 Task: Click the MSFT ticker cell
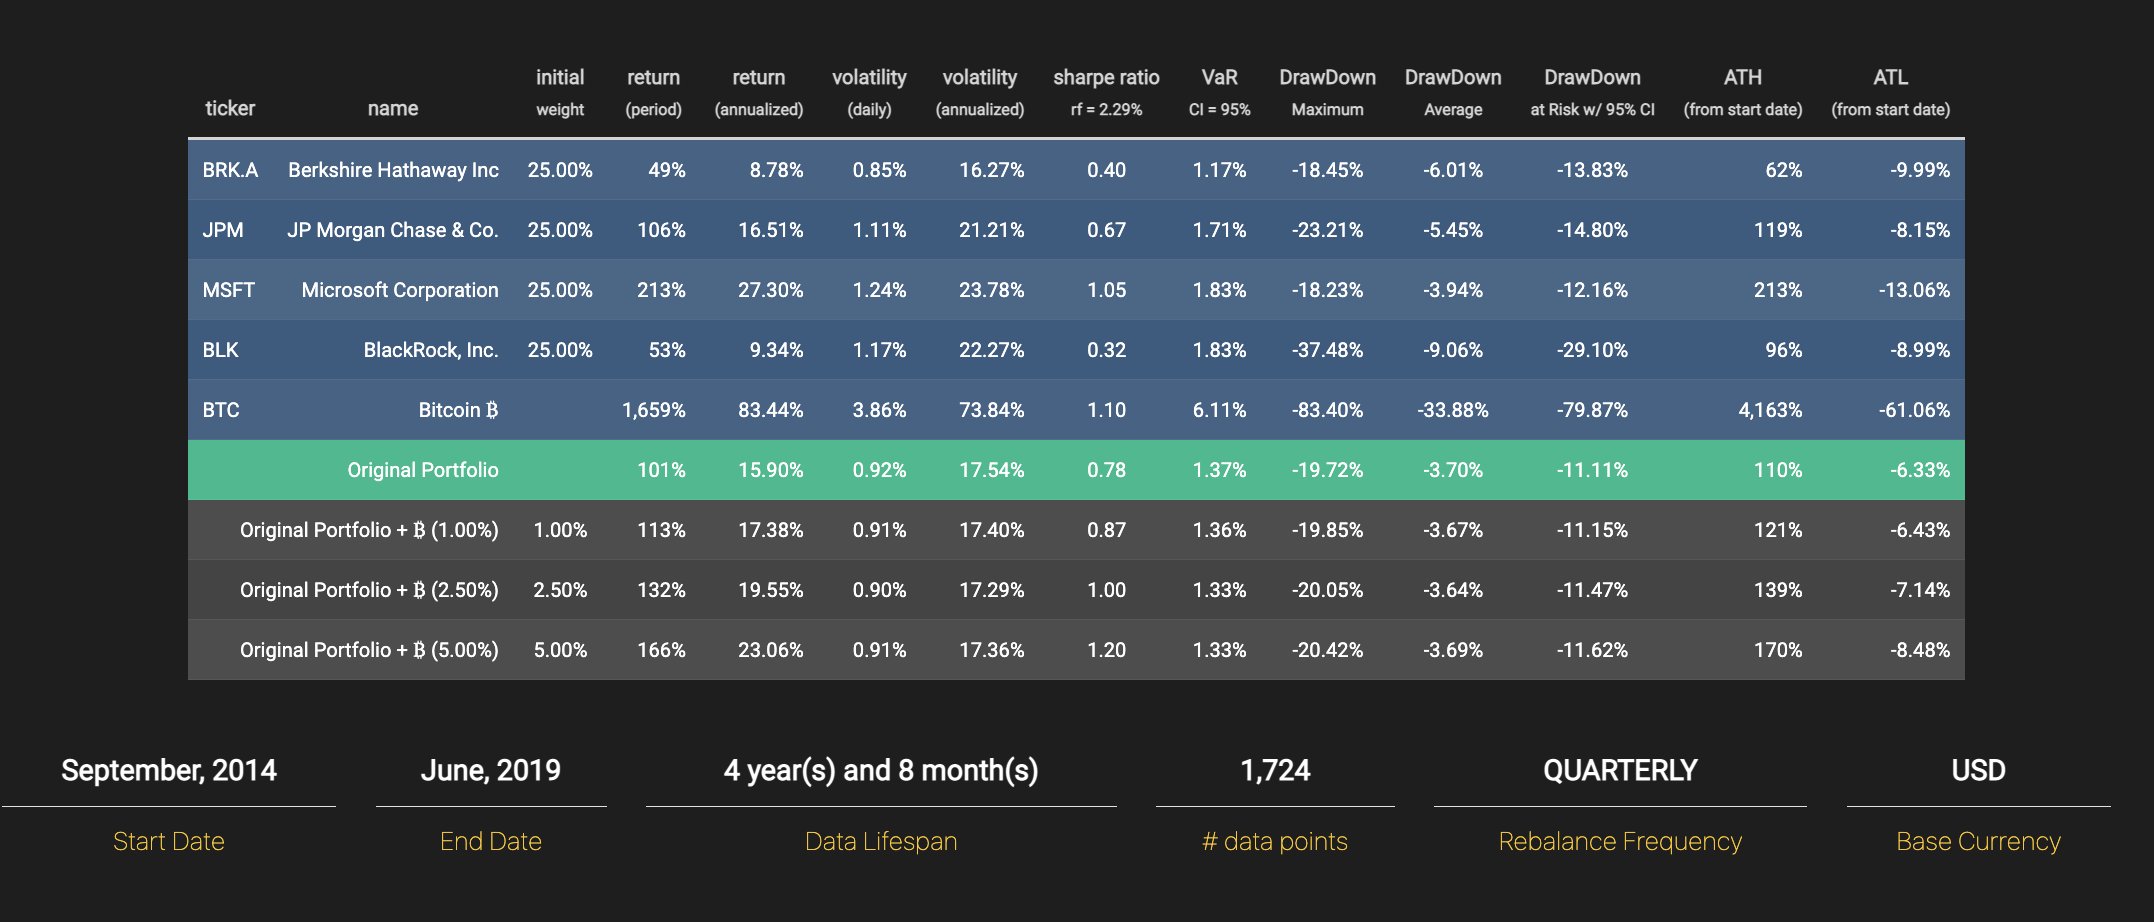pyautogui.click(x=229, y=290)
